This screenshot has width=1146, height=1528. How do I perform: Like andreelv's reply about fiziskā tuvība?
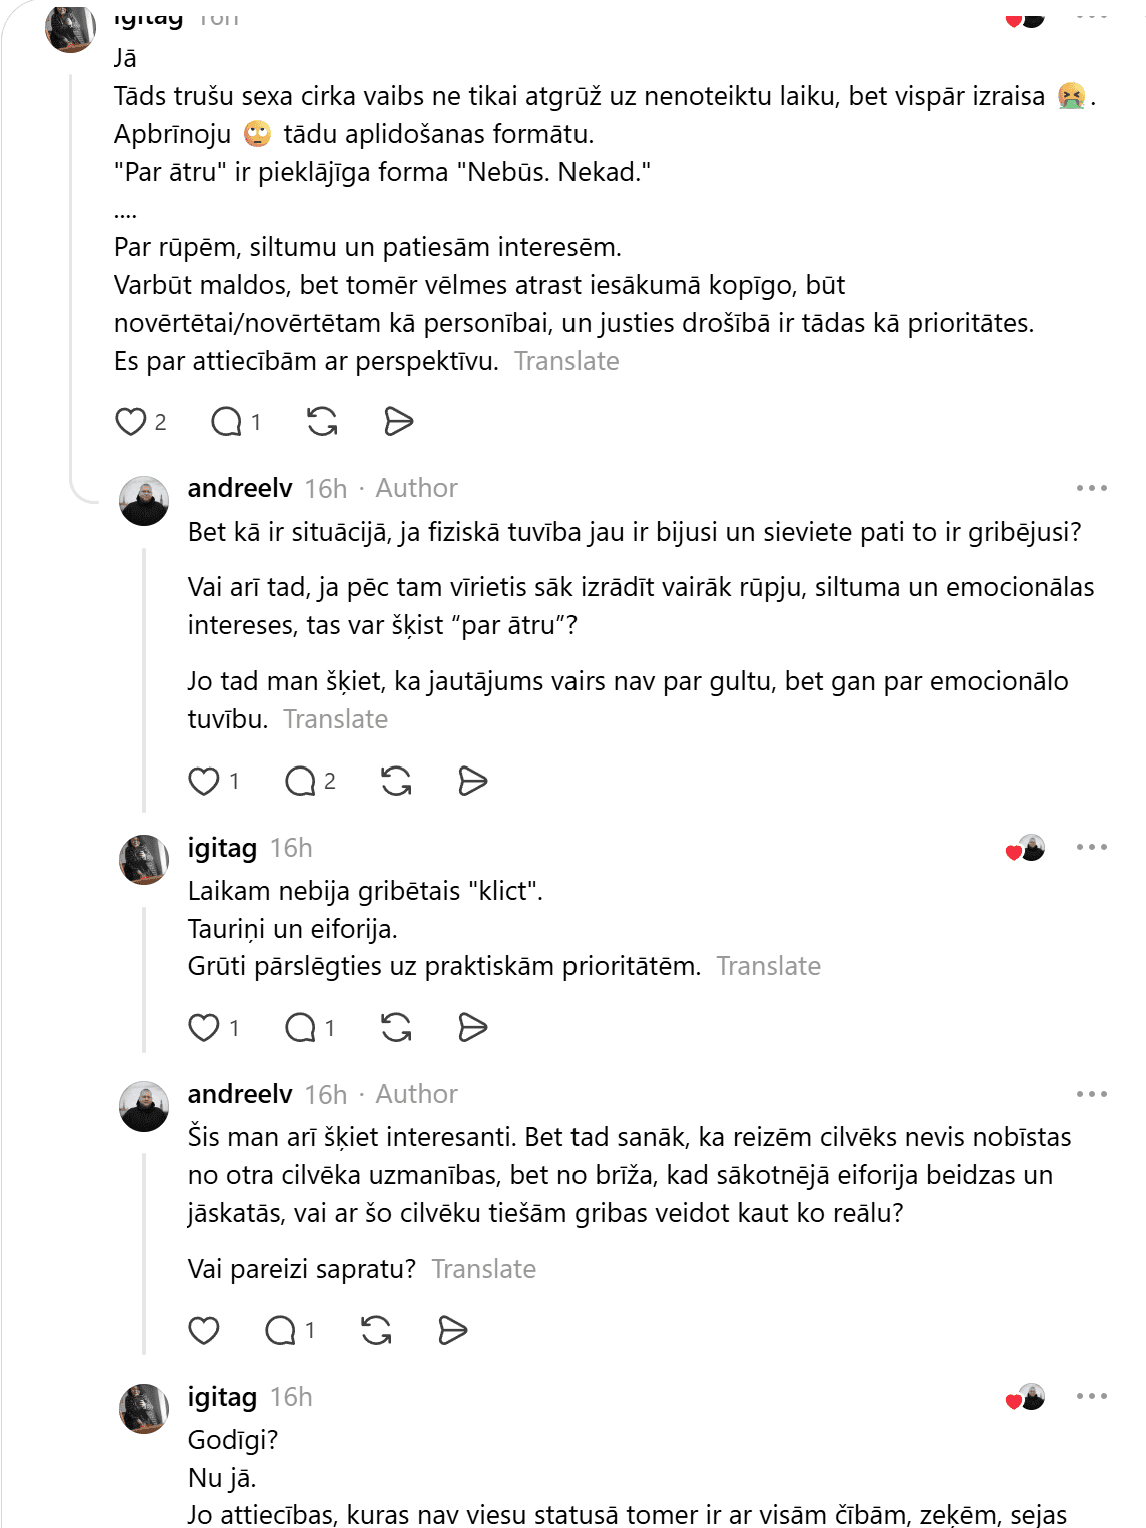coord(204,781)
